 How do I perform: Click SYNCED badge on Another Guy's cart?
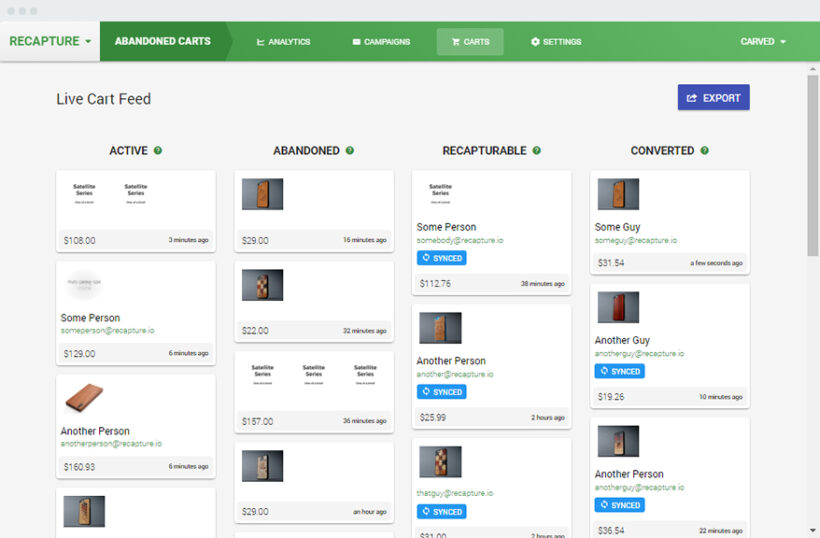coord(619,371)
